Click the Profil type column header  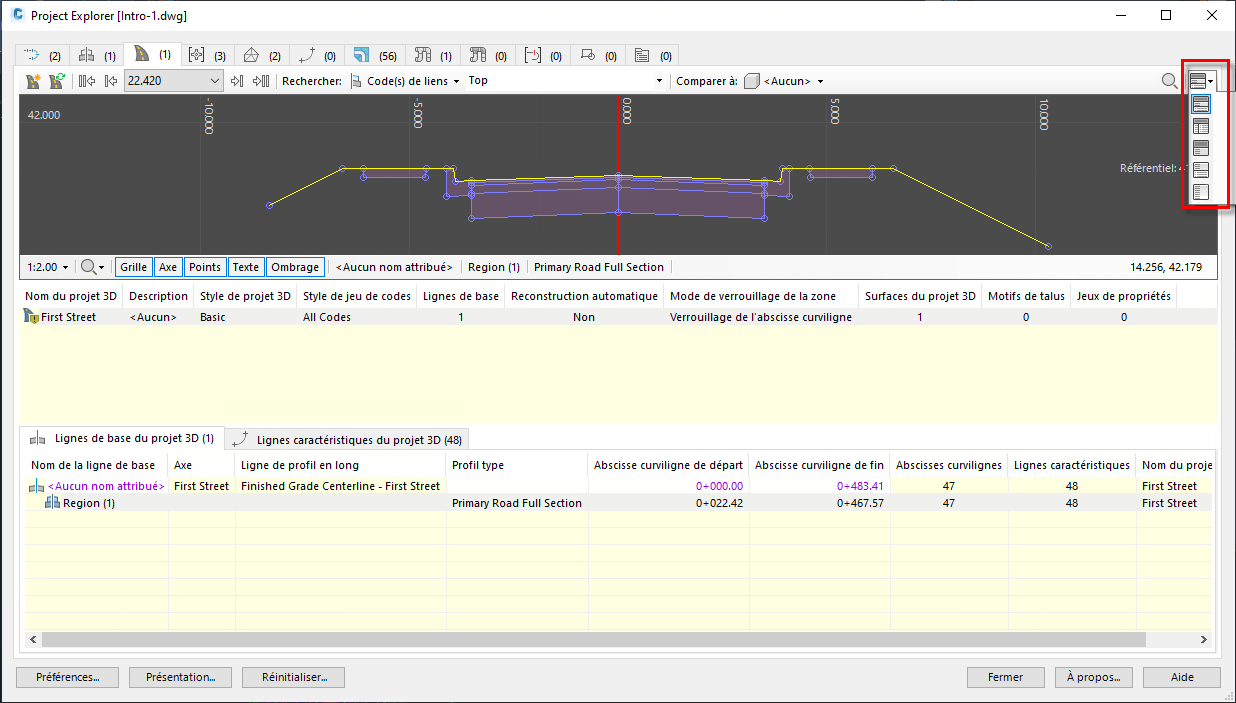[516, 465]
